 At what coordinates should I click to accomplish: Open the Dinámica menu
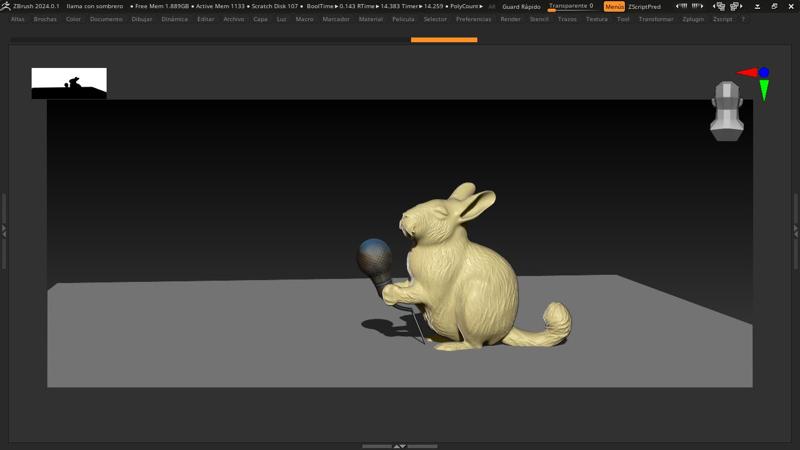pyautogui.click(x=174, y=19)
